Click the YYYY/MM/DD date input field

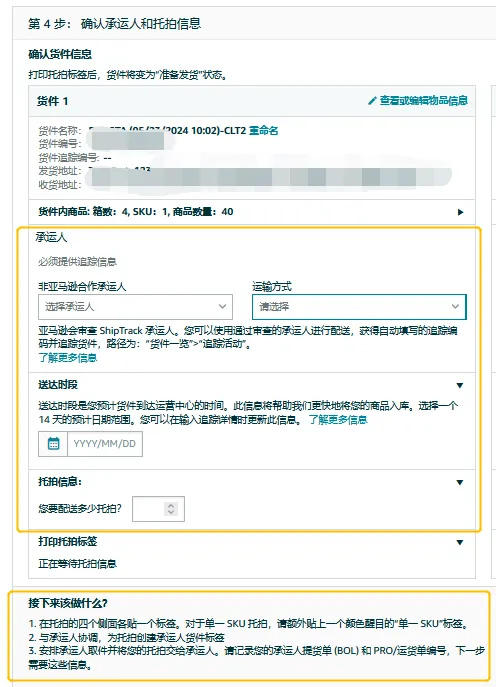[105, 444]
